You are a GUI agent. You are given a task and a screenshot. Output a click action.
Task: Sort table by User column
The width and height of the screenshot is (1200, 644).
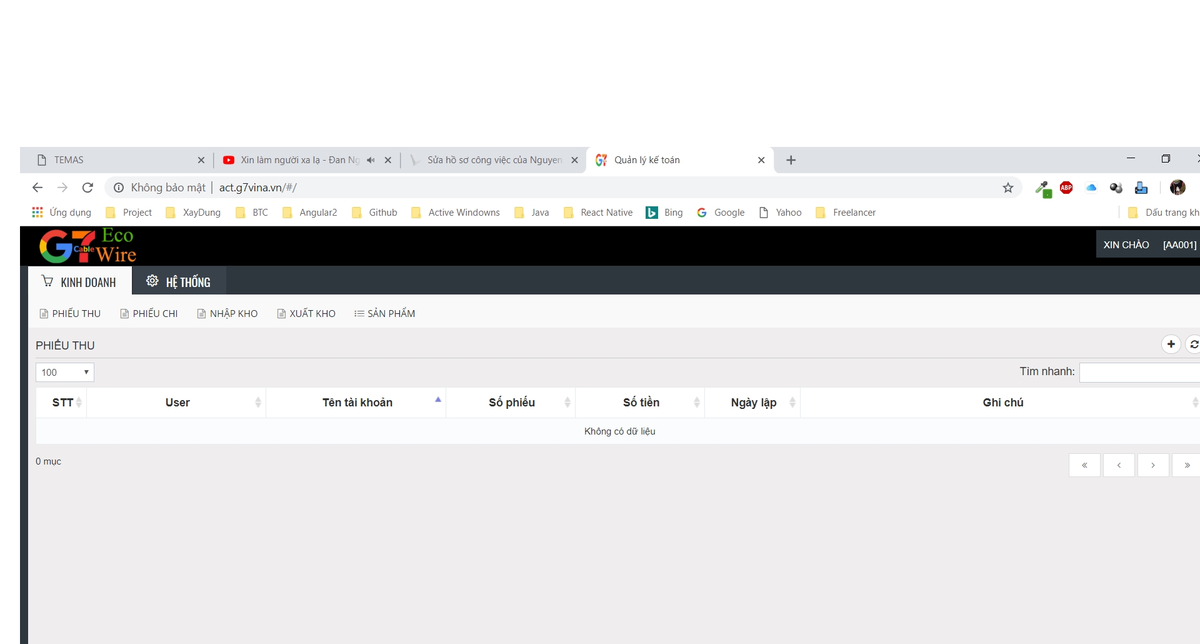177,402
